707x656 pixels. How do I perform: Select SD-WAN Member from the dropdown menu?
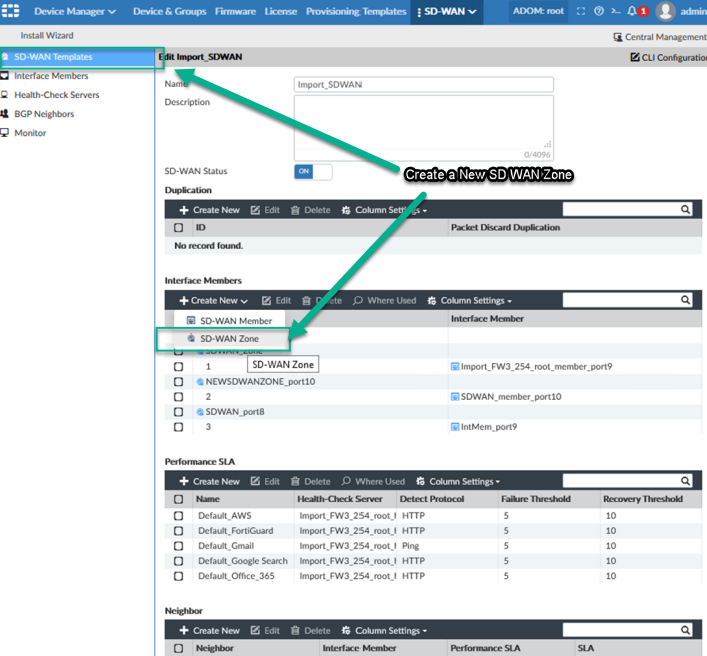point(230,321)
